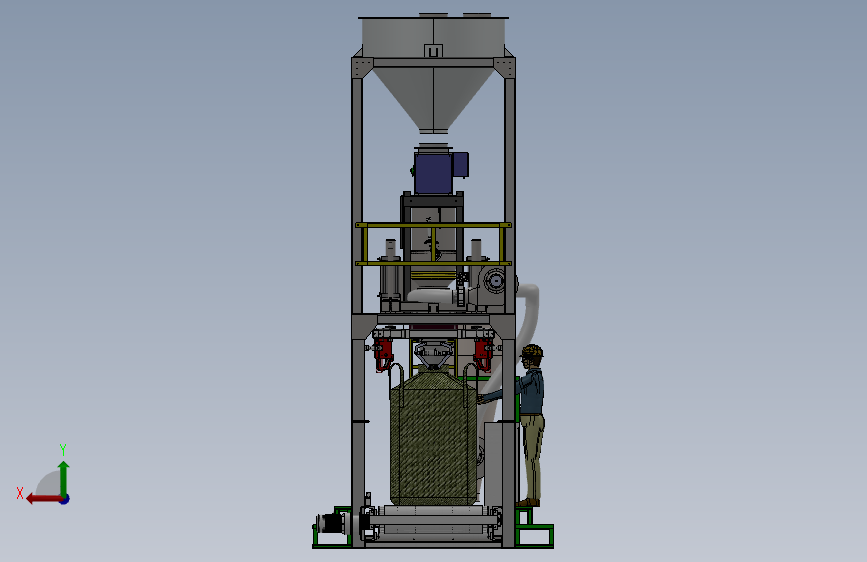
Task: Click the red X axis arrow of the triad
Action: point(43,499)
